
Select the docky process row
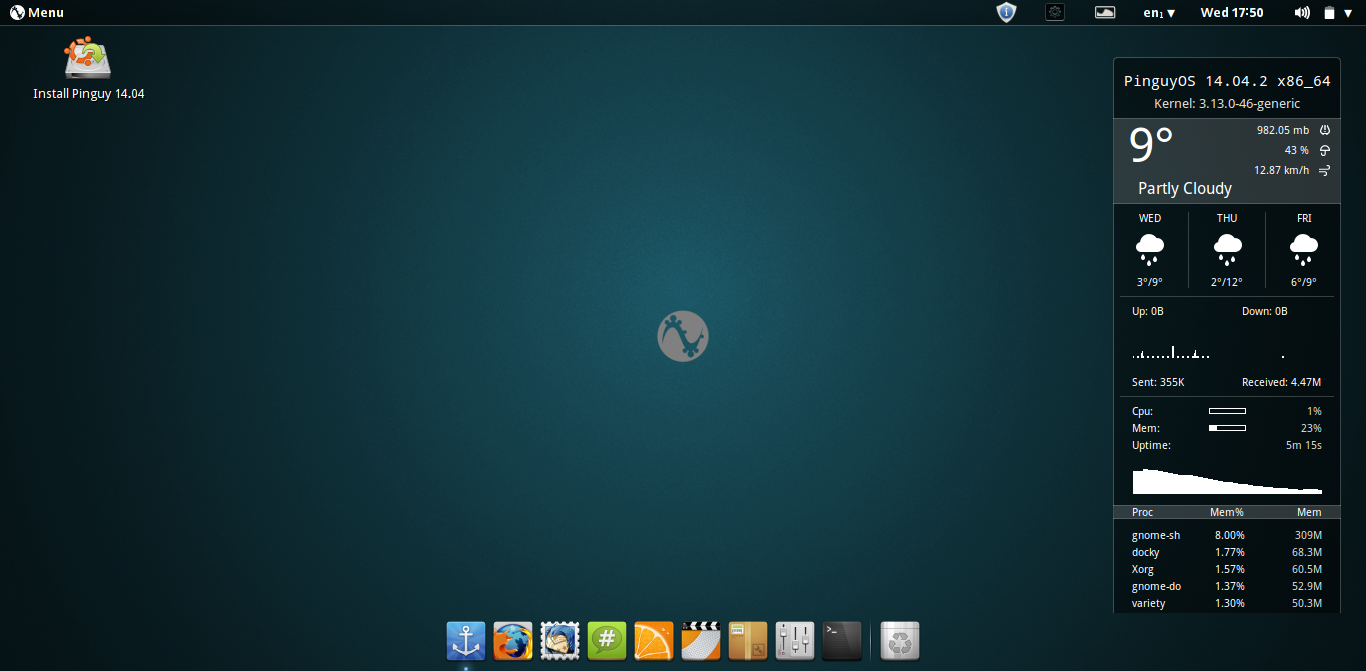[x=1227, y=552]
